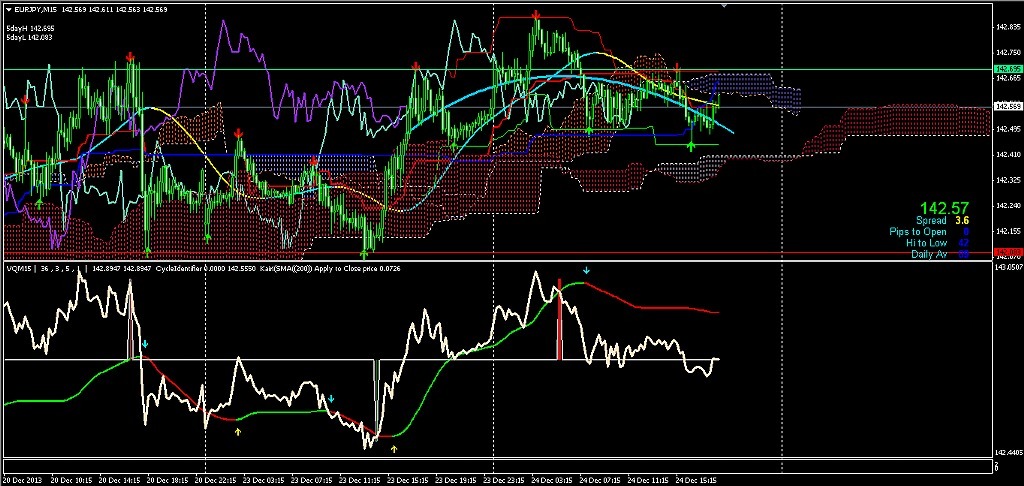The image size is (1024, 486).
Task: Click the 23 Dec 11:15 time axis label
Action: pos(362,480)
